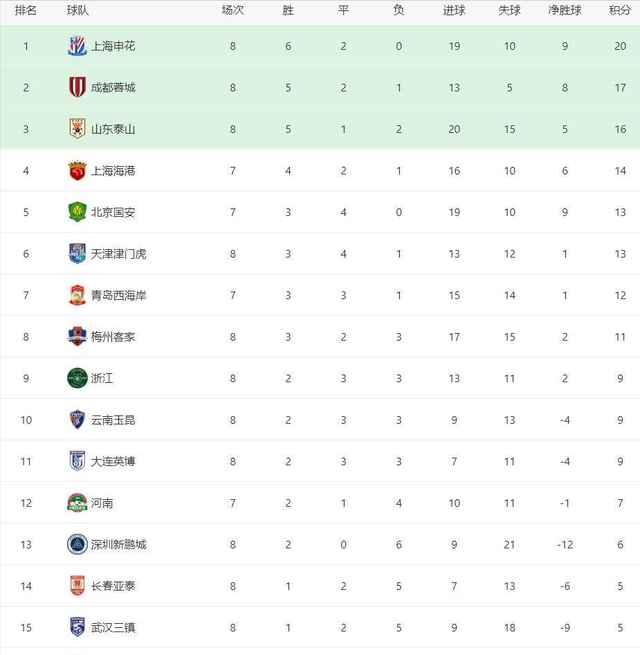Select the Shandong Taishan (山东泰山) club badge
Image resolution: width=640 pixels, height=655 pixels.
(77, 129)
